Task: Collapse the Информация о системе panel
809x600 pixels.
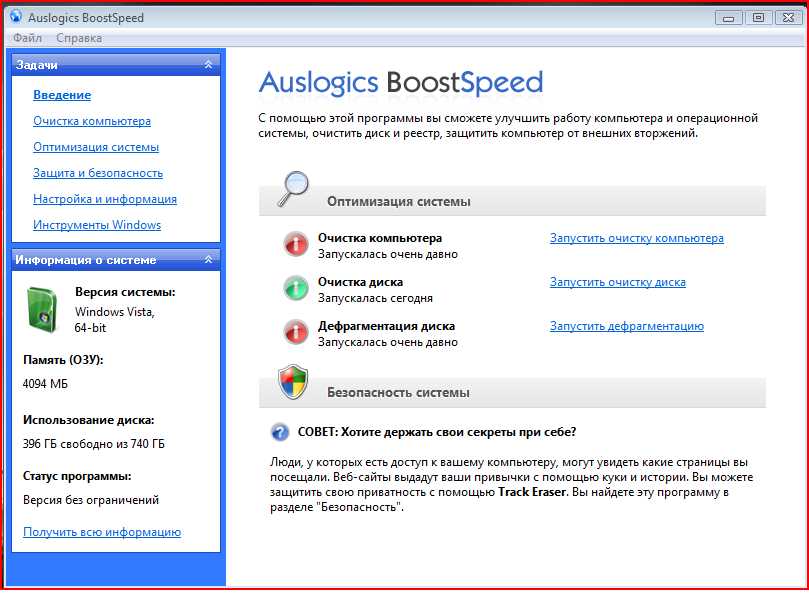Action: tap(208, 260)
